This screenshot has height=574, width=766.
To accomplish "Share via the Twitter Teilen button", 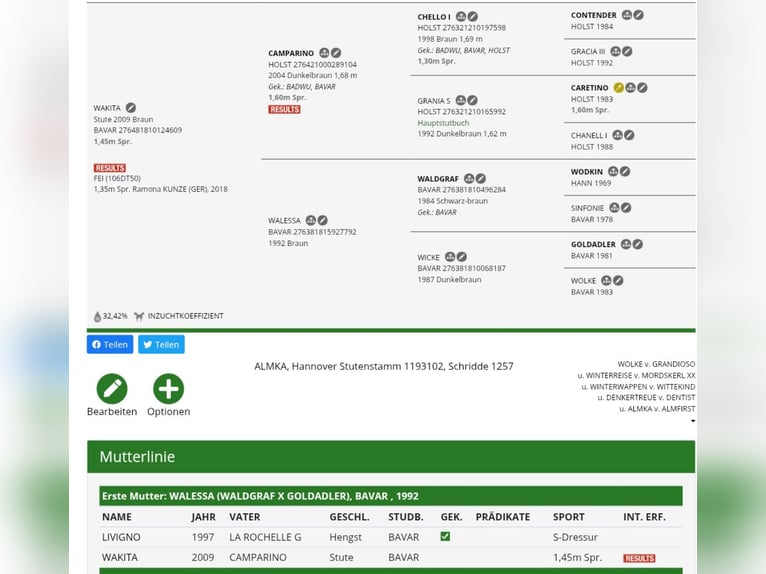I will pos(161,344).
